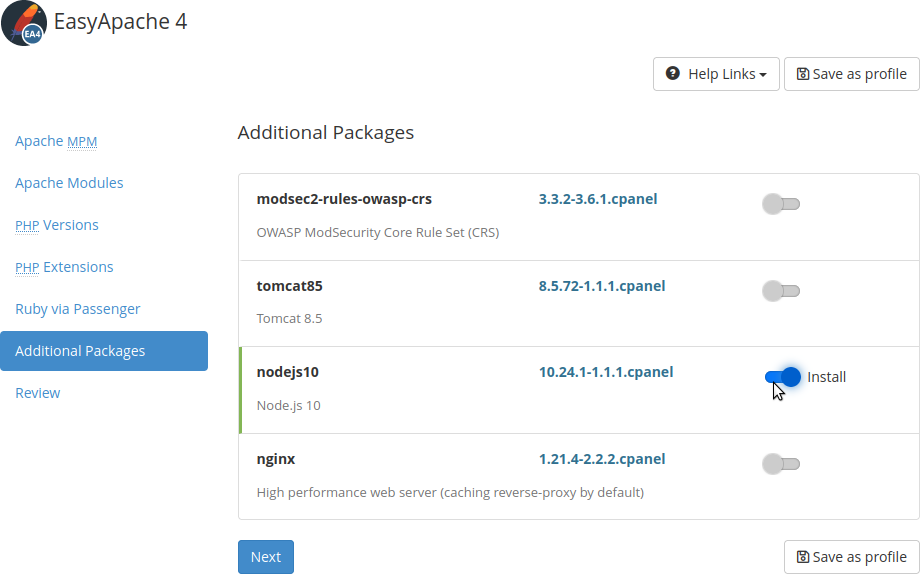920x574 pixels.
Task: Click the EasyApache 4 logo icon
Action: (23, 23)
